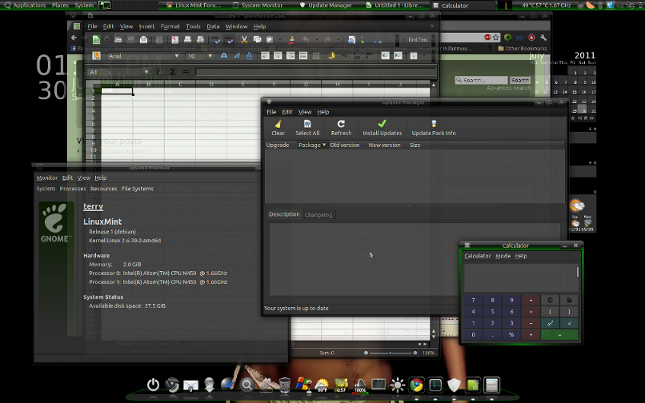Click the Format Paintbrush icon in Calc
The width and height of the screenshot is (645, 403).
coord(292,39)
